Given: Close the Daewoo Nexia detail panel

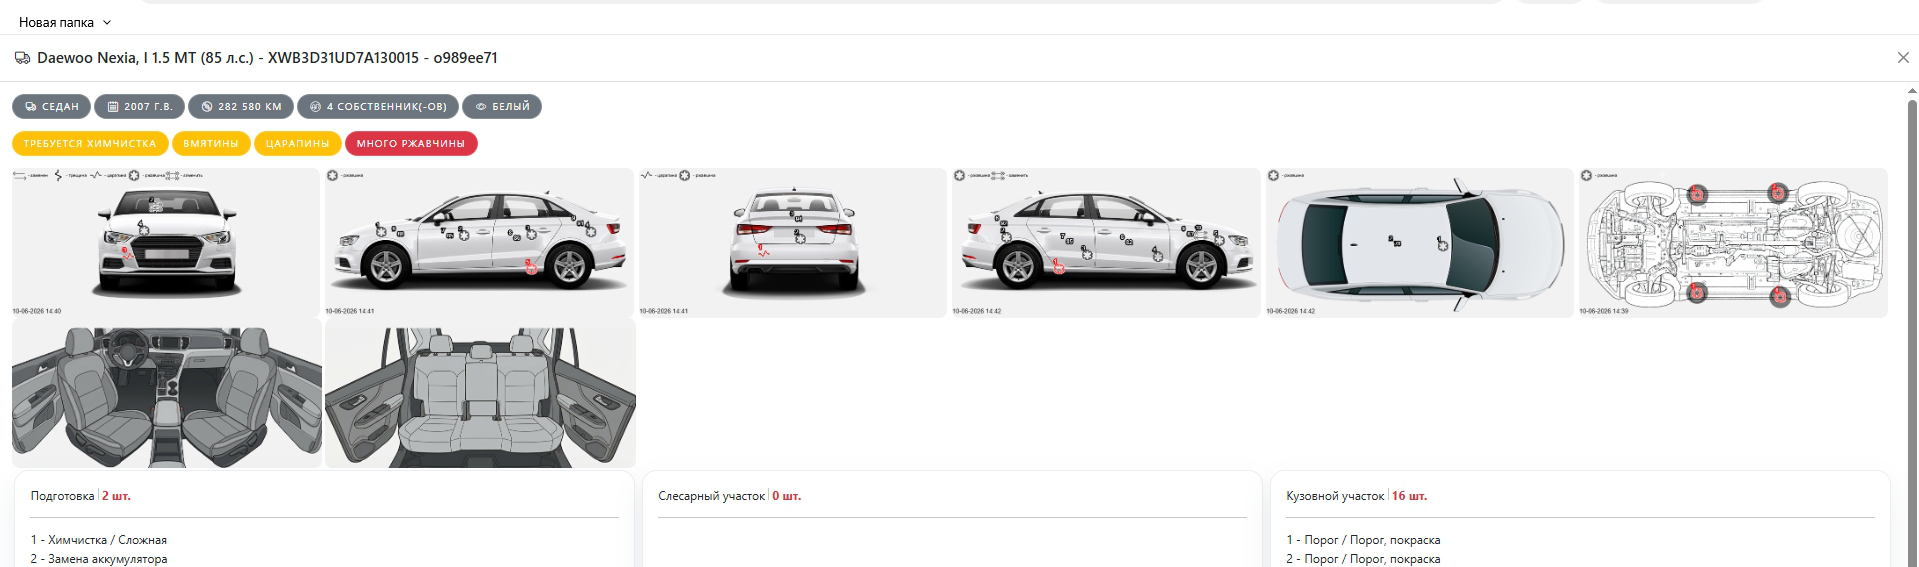Looking at the screenshot, I should click(x=1903, y=58).
